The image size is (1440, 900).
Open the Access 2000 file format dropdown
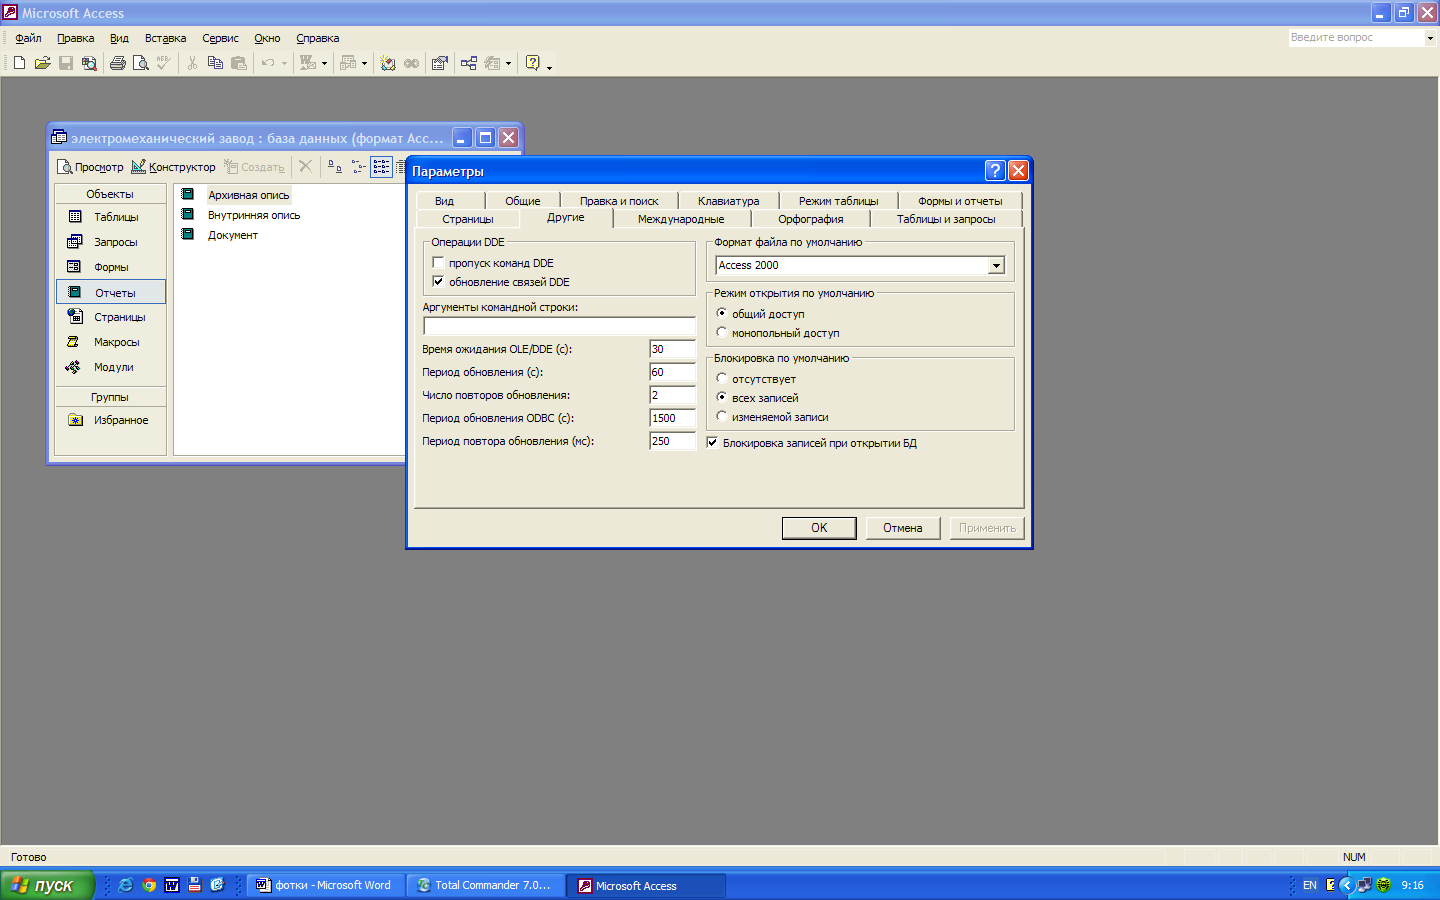point(996,265)
